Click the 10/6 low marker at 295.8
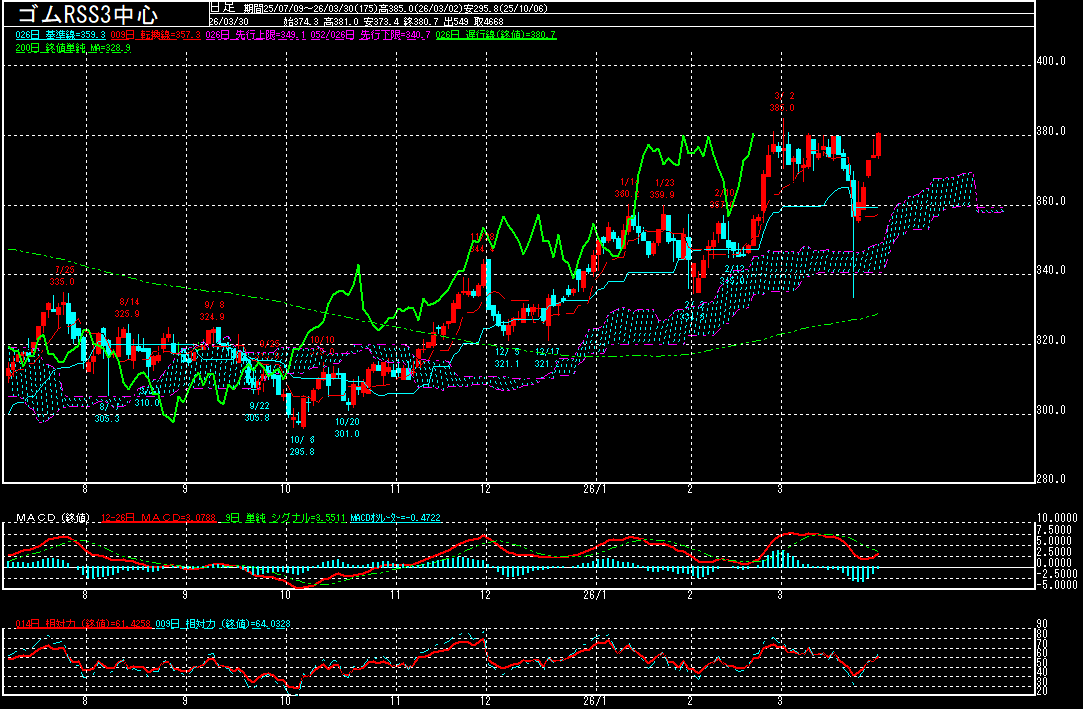1083x709 pixels. 301,446
